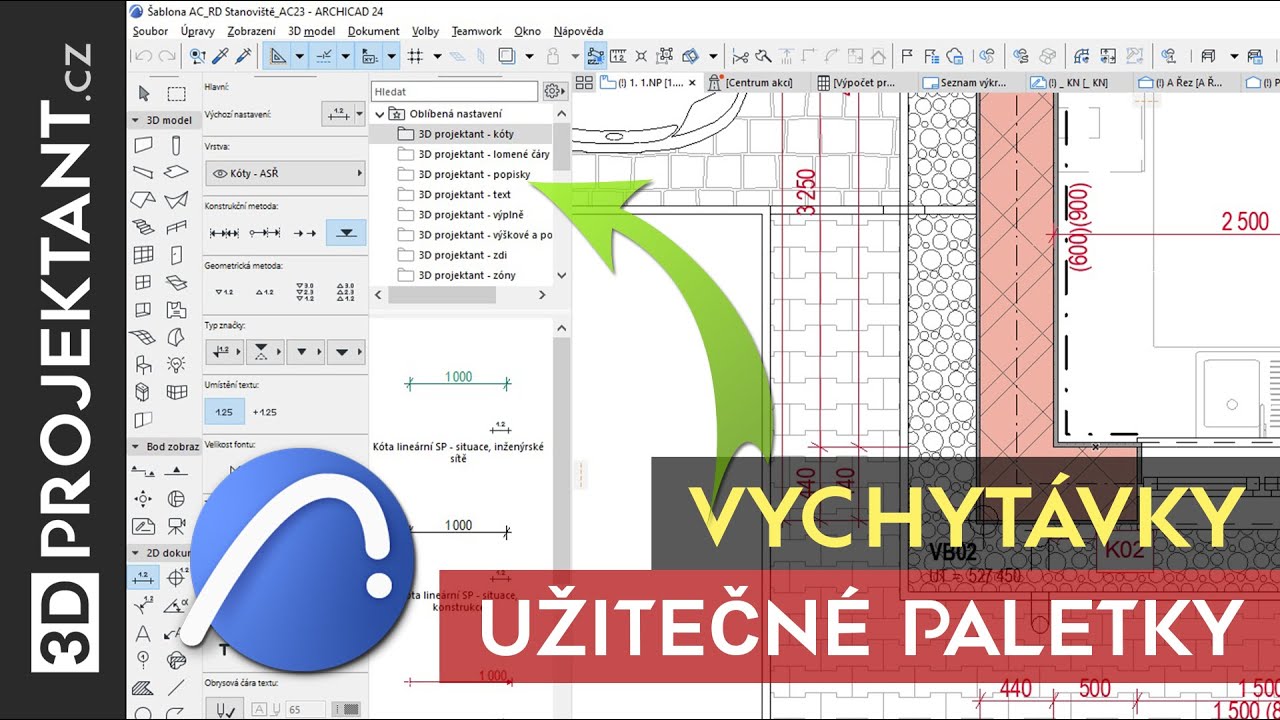
Task: Select the Curtain Wall tool
Action: (143, 255)
